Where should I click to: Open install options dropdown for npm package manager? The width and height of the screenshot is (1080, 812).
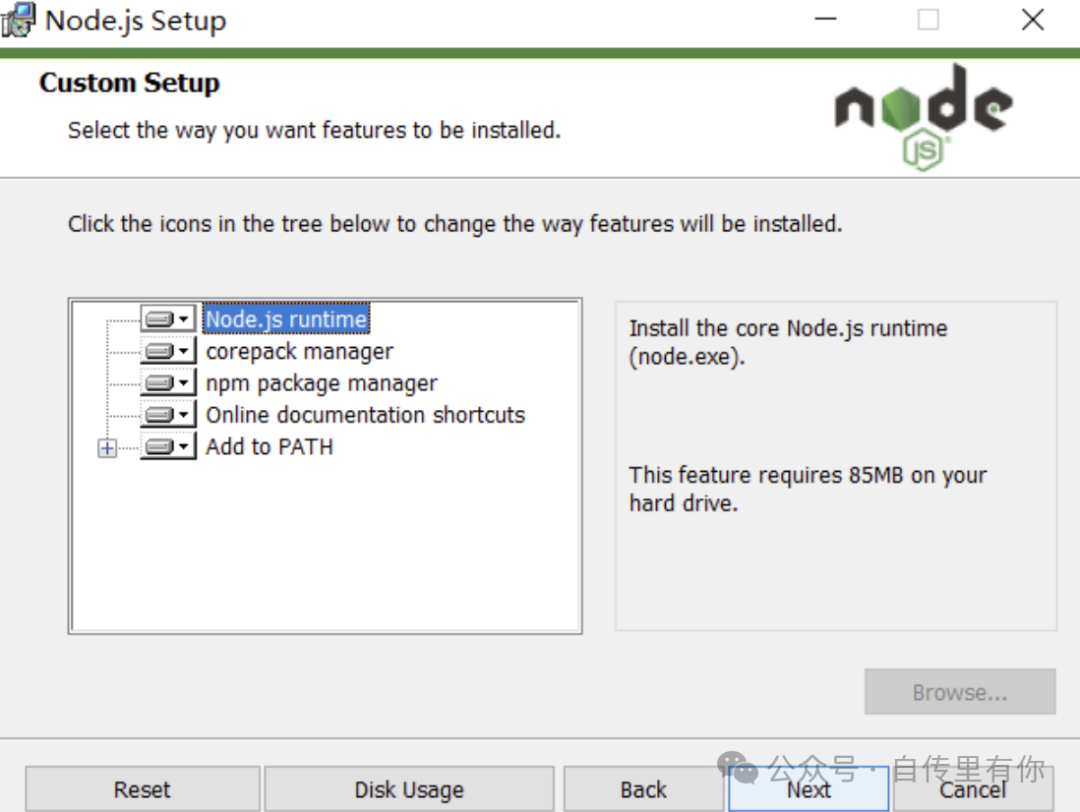pyautogui.click(x=168, y=383)
